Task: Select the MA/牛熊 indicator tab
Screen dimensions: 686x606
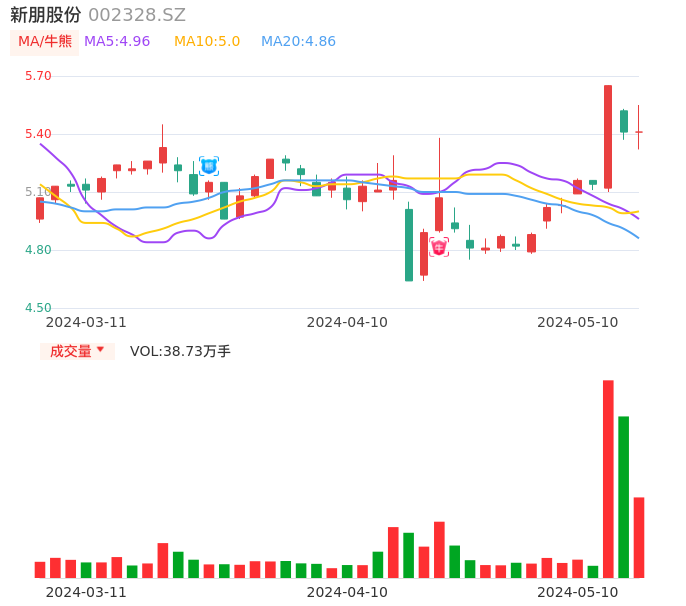Action: 45,42
